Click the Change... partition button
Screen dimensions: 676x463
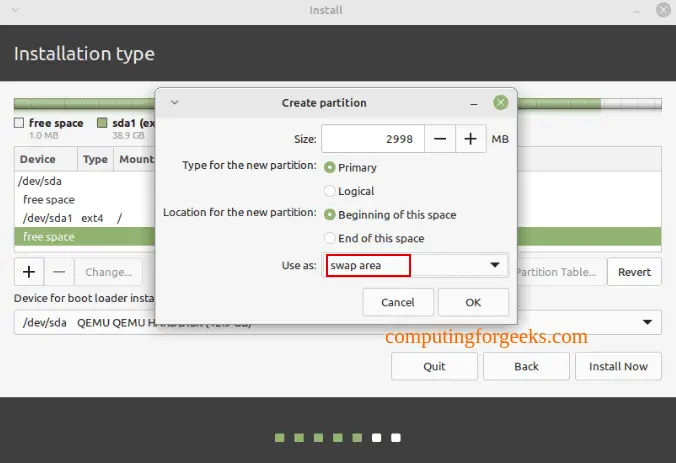[109, 272]
